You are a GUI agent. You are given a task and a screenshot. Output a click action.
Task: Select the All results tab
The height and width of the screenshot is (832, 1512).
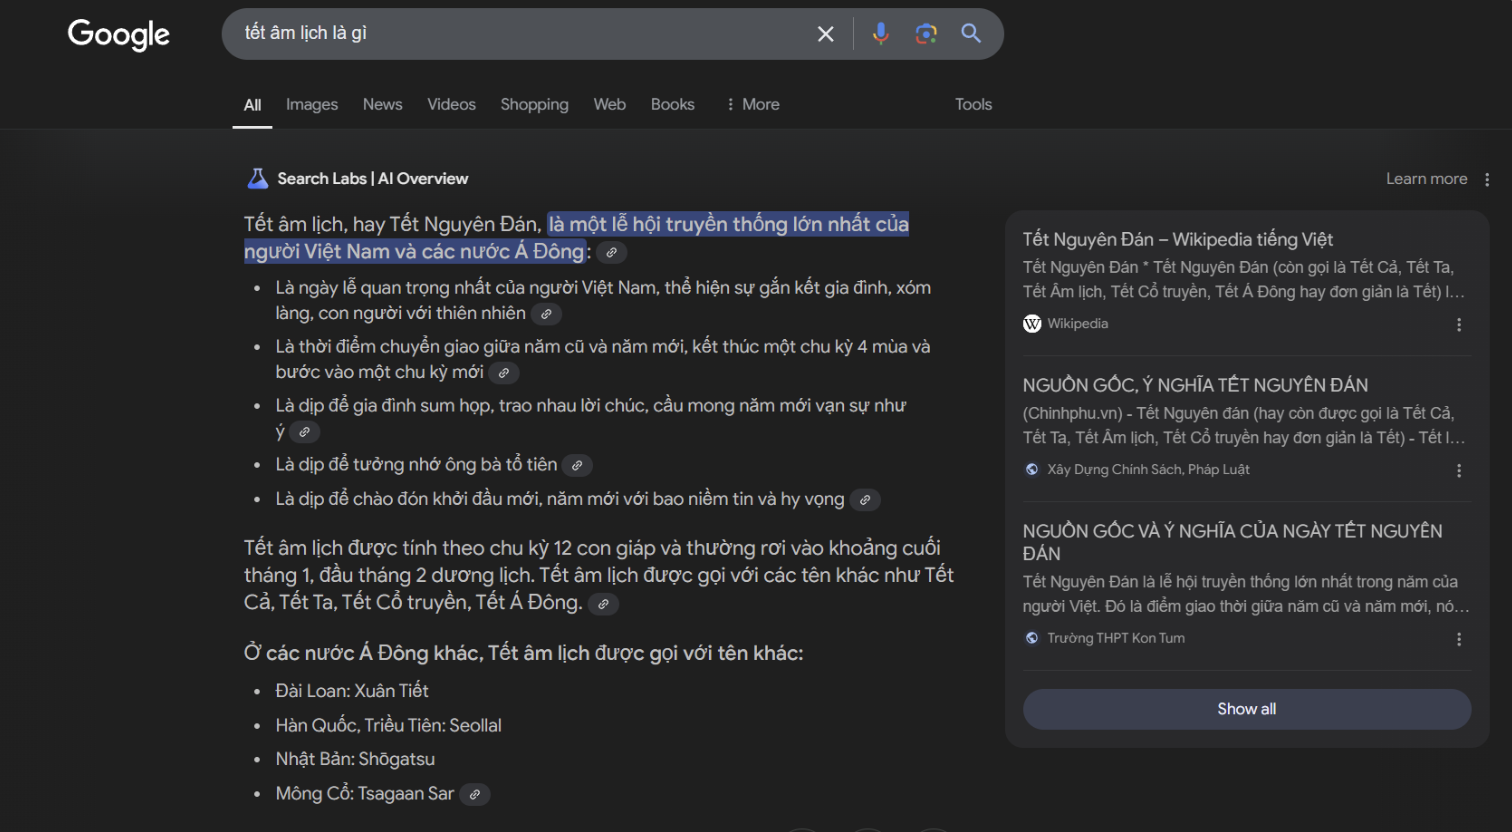click(x=253, y=105)
